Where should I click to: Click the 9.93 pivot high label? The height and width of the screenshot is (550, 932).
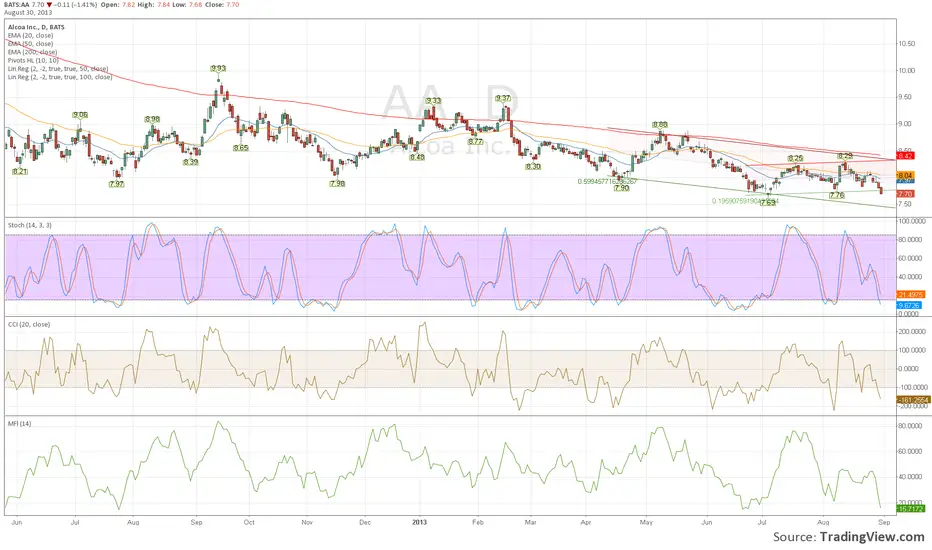[x=218, y=69]
